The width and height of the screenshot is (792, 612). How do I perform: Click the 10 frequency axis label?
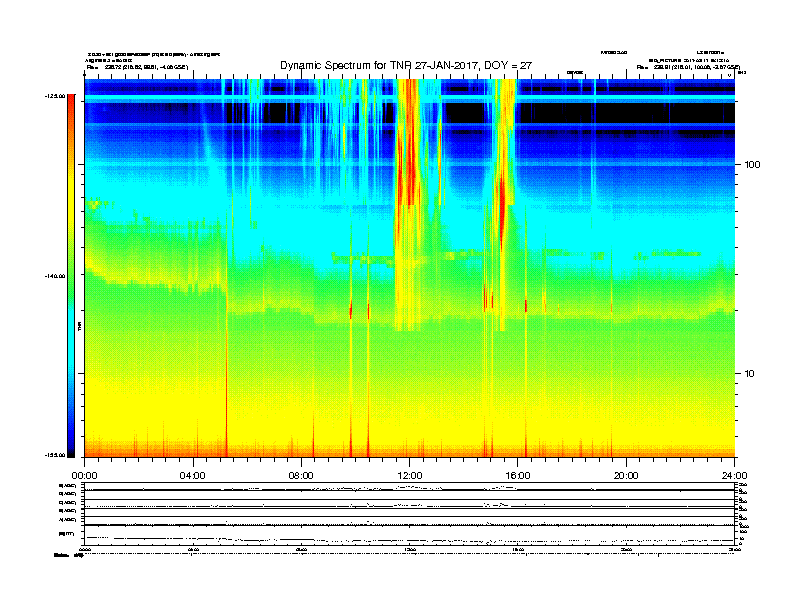(749, 374)
